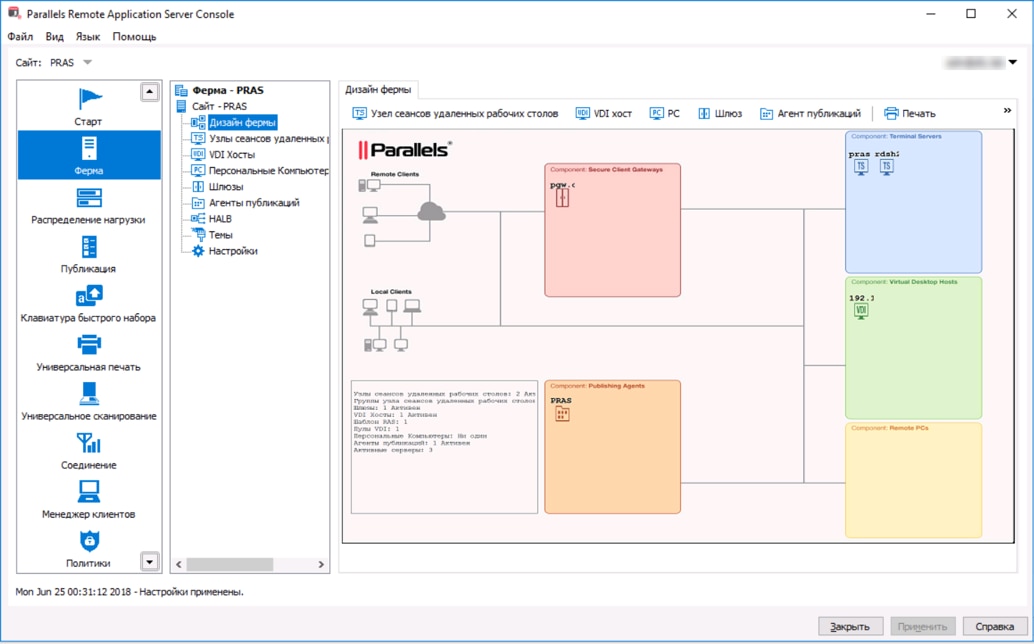Switch to the Дизайн фермы tab

pyautogui.click(x=378, y=88)
